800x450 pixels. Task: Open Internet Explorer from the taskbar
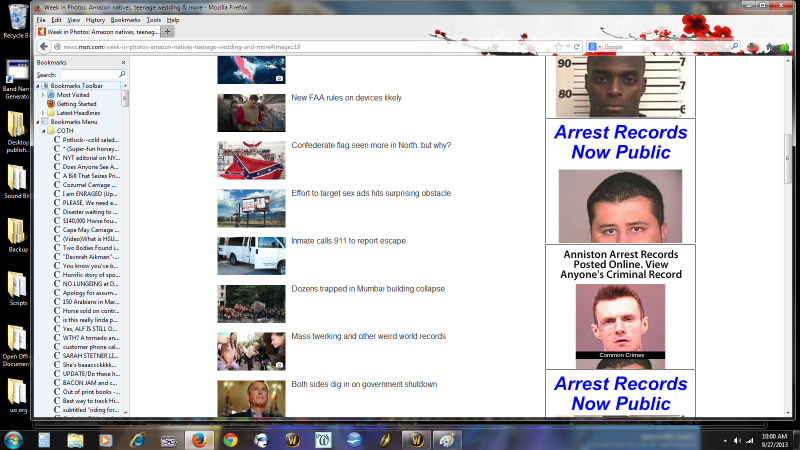point(137,440)
